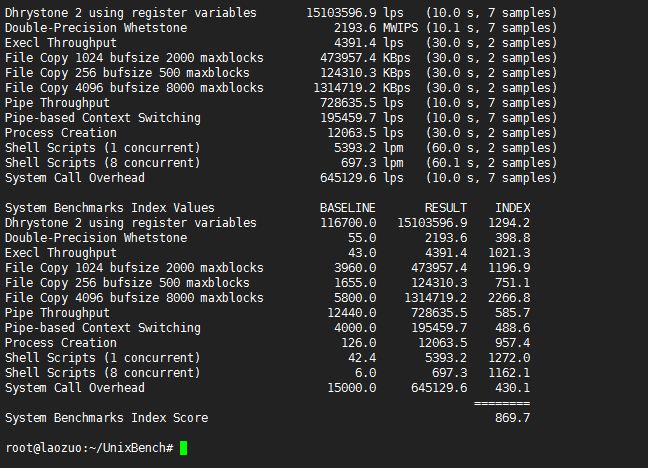Viewport: 648px width, 468px height.
Task: Click the green terminal cursor block
Action: 183,448
